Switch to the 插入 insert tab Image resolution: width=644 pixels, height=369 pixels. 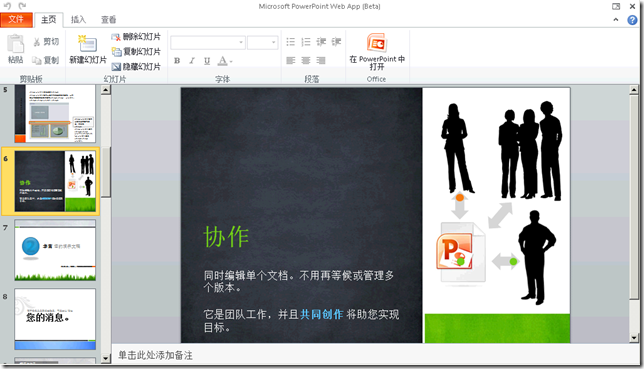tap(78, 19)
